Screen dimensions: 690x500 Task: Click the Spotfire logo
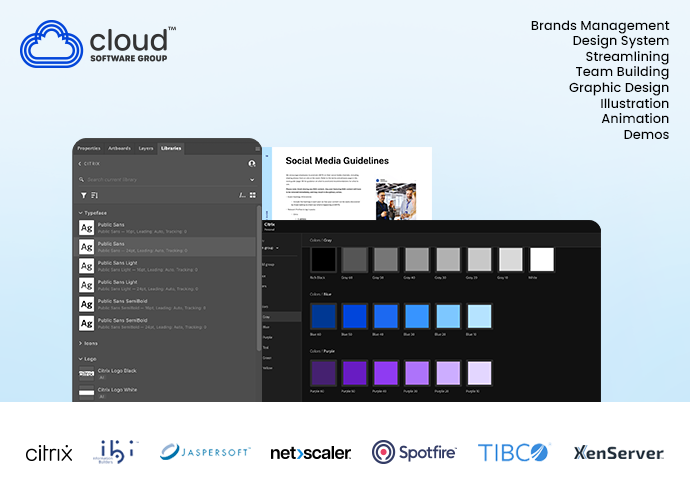pyautogui.click(x=416, y=452)
